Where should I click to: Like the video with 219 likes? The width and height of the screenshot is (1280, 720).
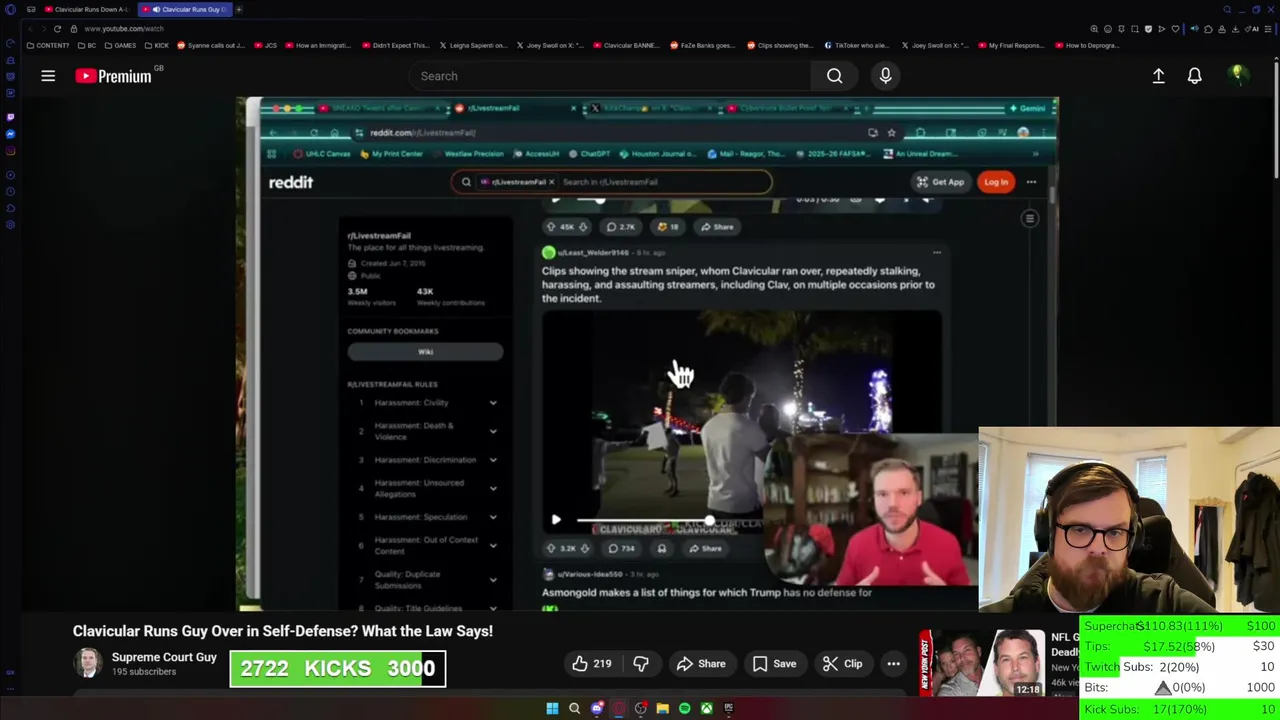click(592, 664)
